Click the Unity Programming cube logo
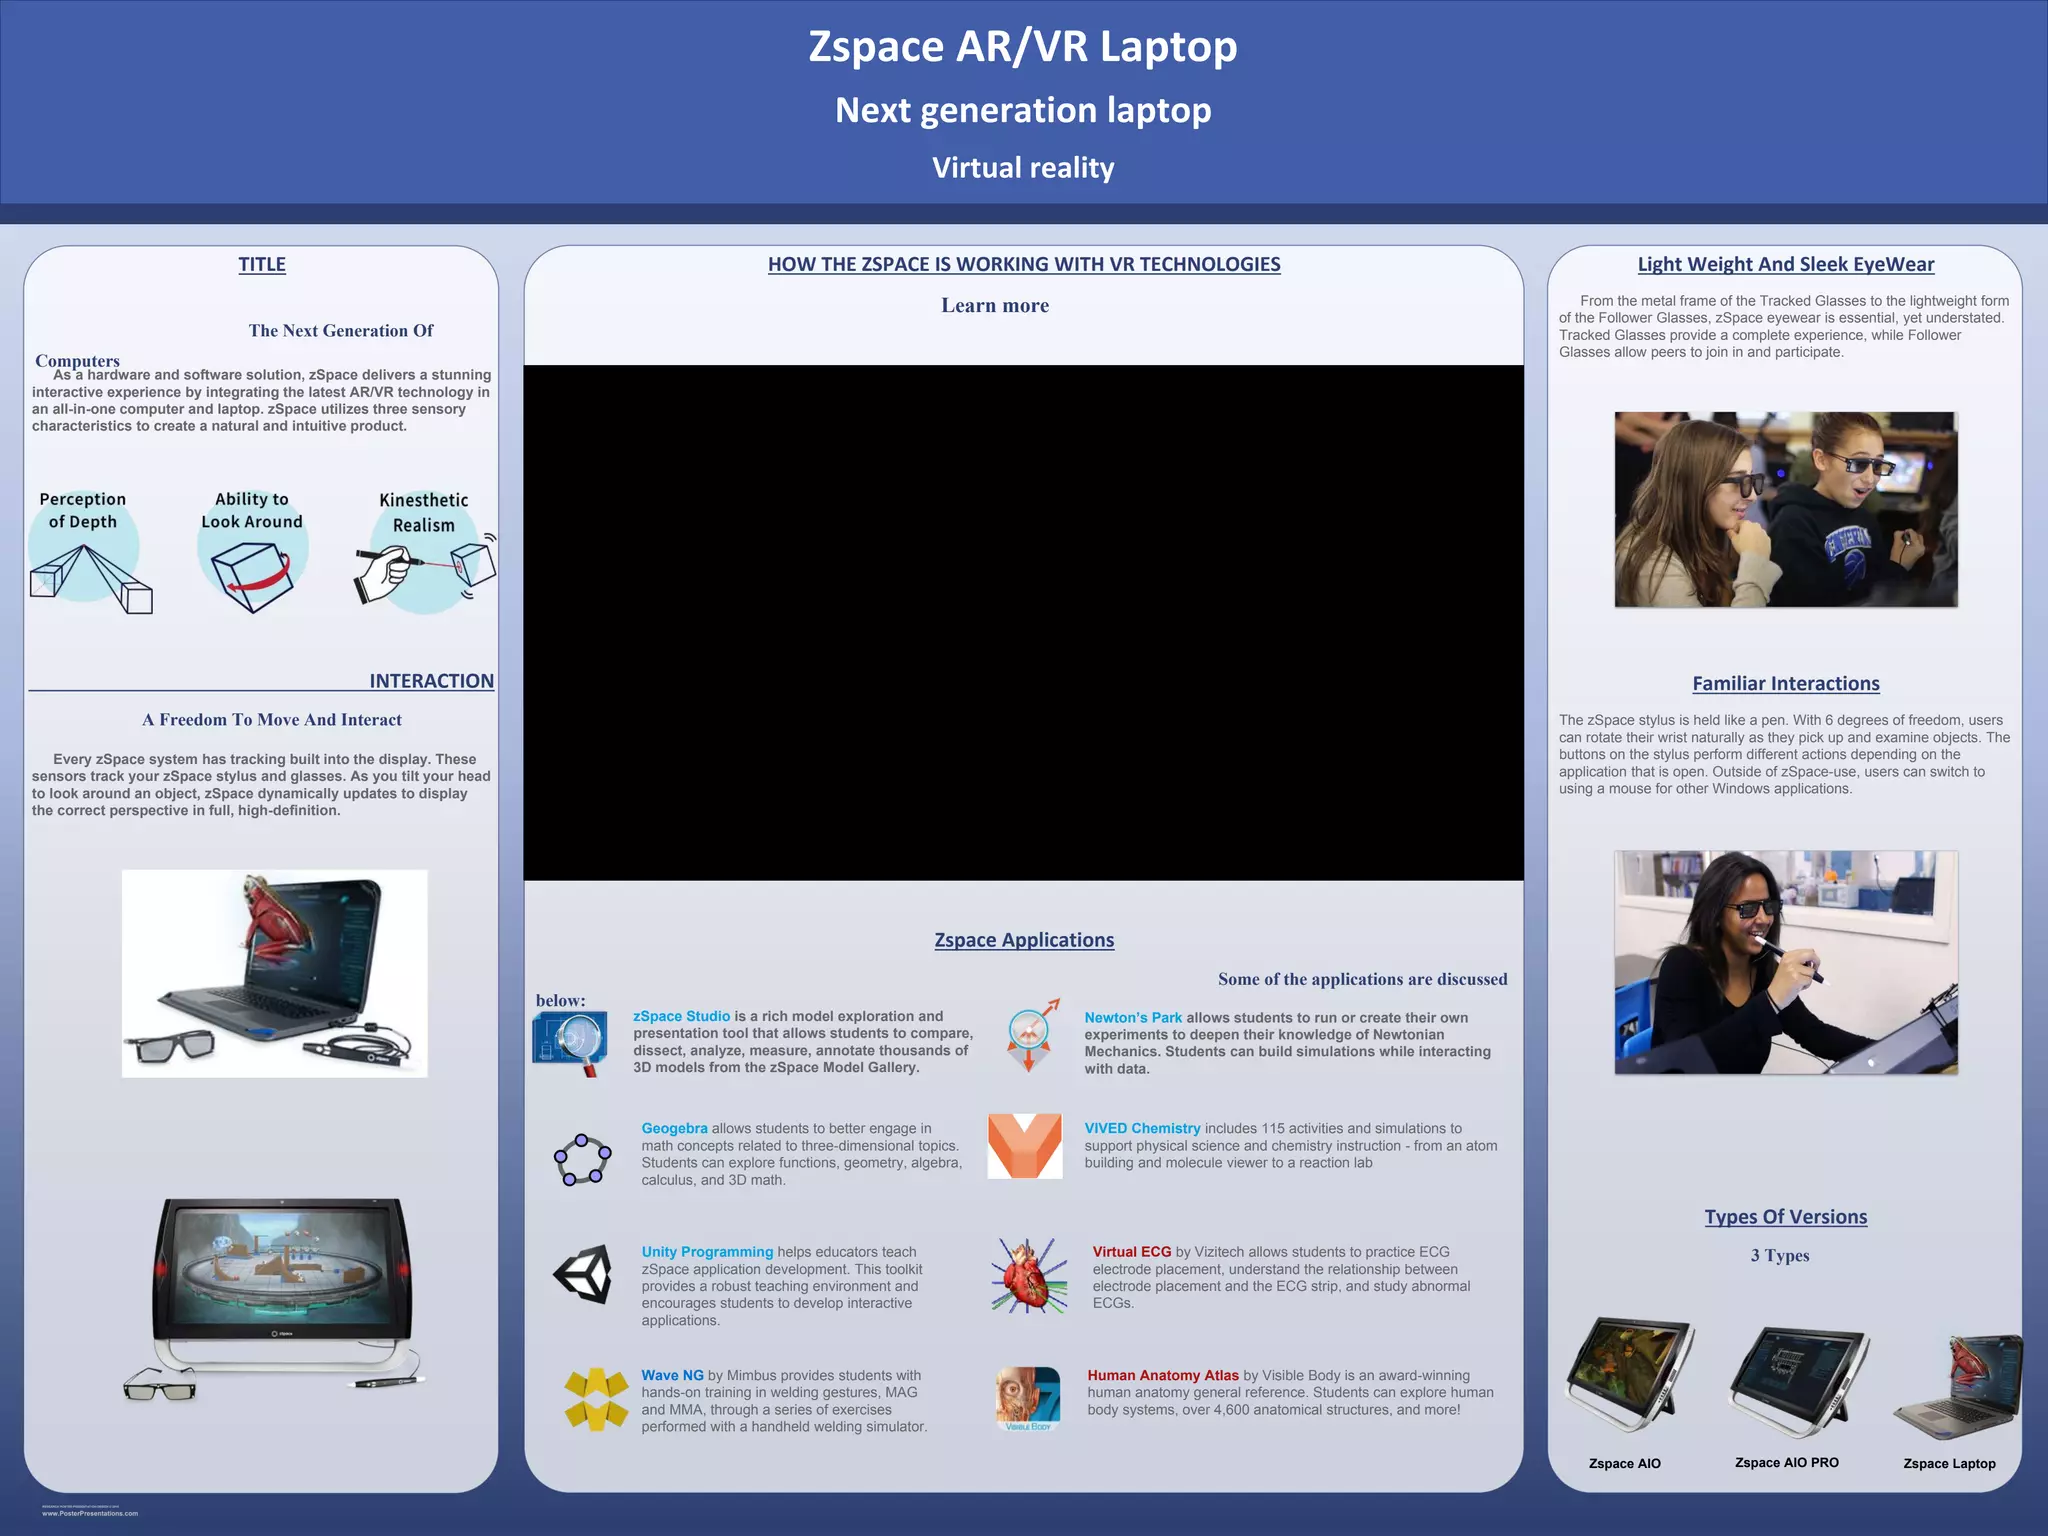 [x=583, y=1274]
